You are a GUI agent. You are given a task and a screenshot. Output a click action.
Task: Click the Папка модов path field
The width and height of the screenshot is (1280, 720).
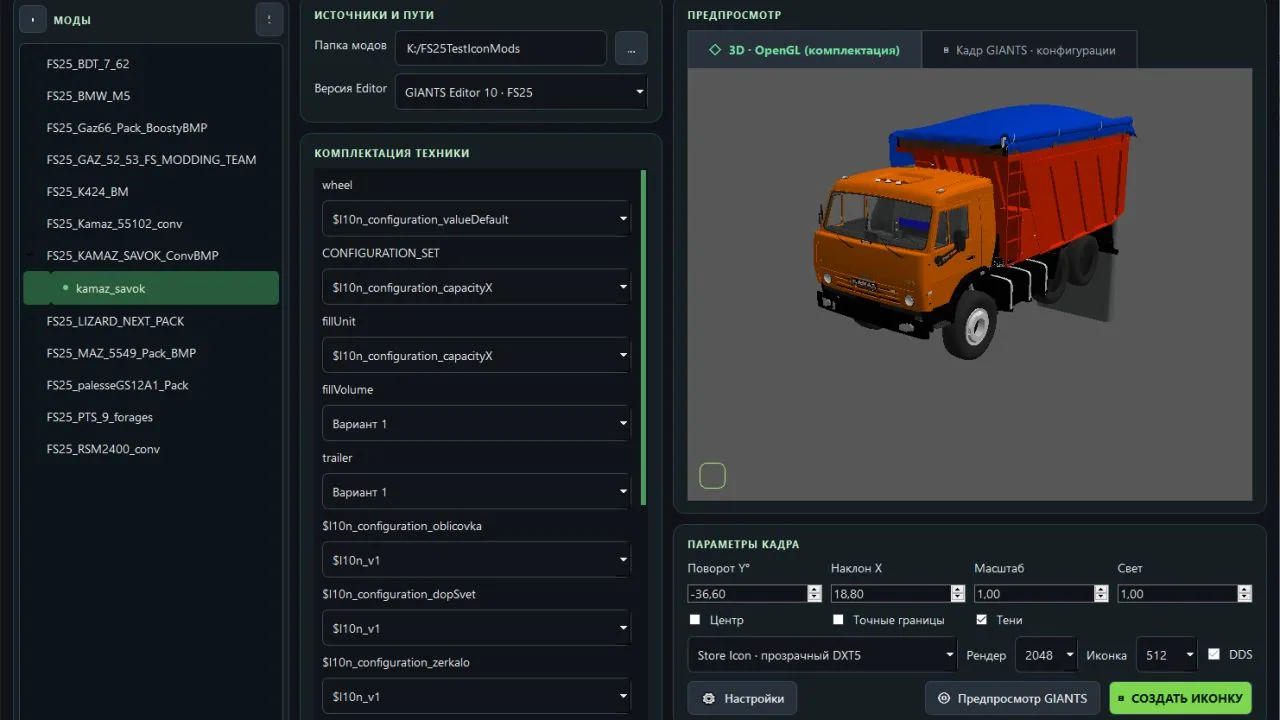point(501,48)
